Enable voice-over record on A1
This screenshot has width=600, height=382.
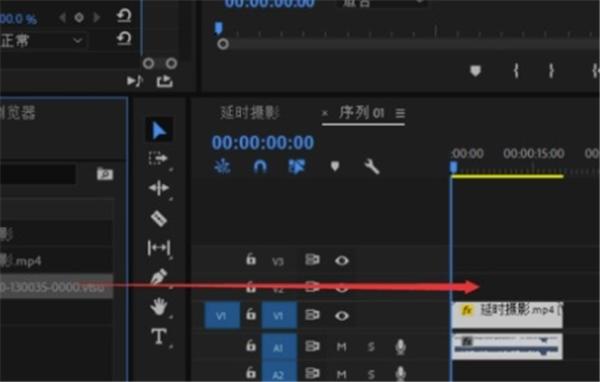click(x=400, y=347)
